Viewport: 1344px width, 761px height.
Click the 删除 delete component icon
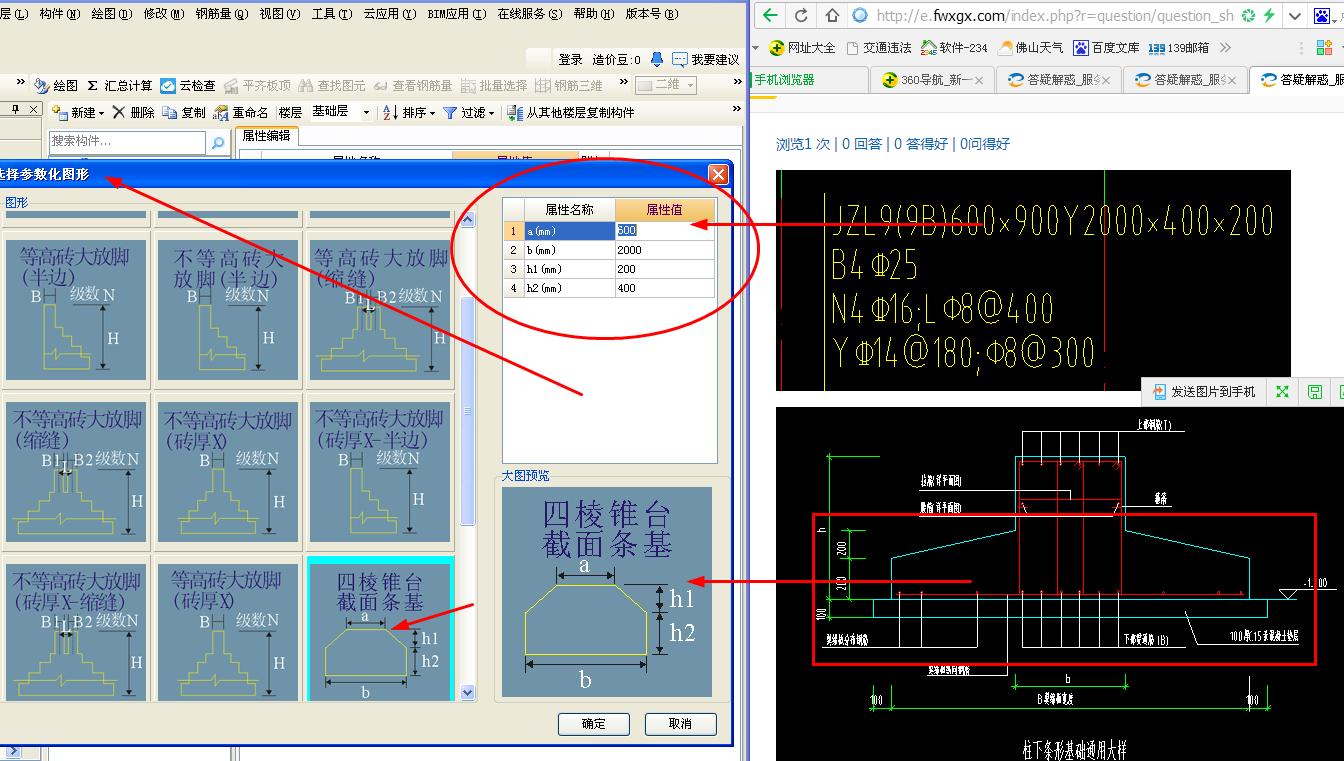[x=119, y=113]
